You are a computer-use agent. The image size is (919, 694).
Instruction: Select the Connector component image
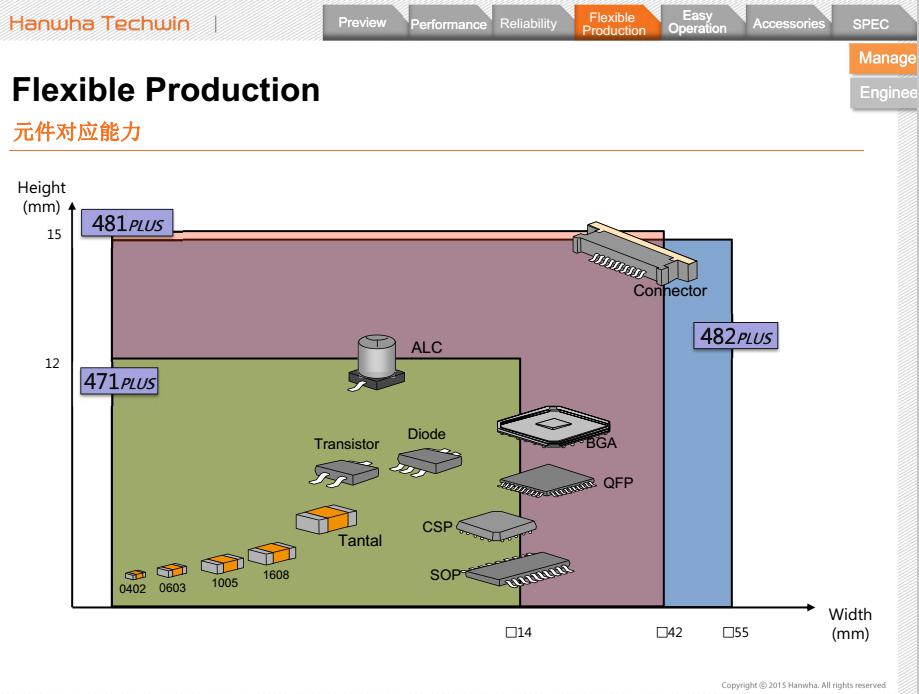tap(634, 256)
